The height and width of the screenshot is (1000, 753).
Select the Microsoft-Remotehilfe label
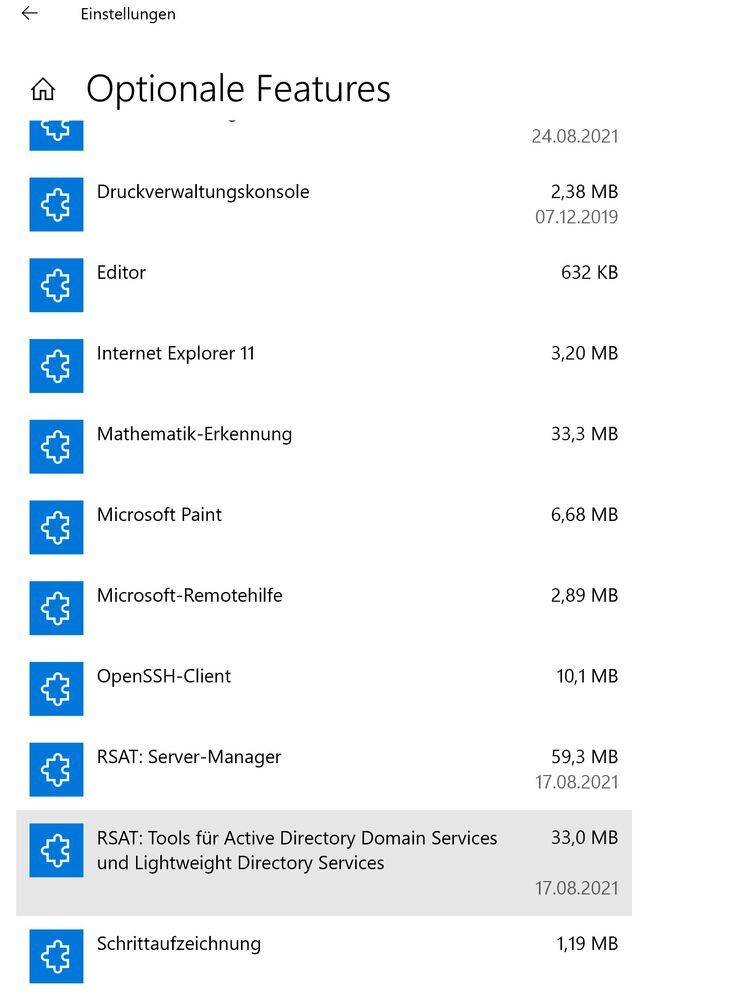point(189,596)
